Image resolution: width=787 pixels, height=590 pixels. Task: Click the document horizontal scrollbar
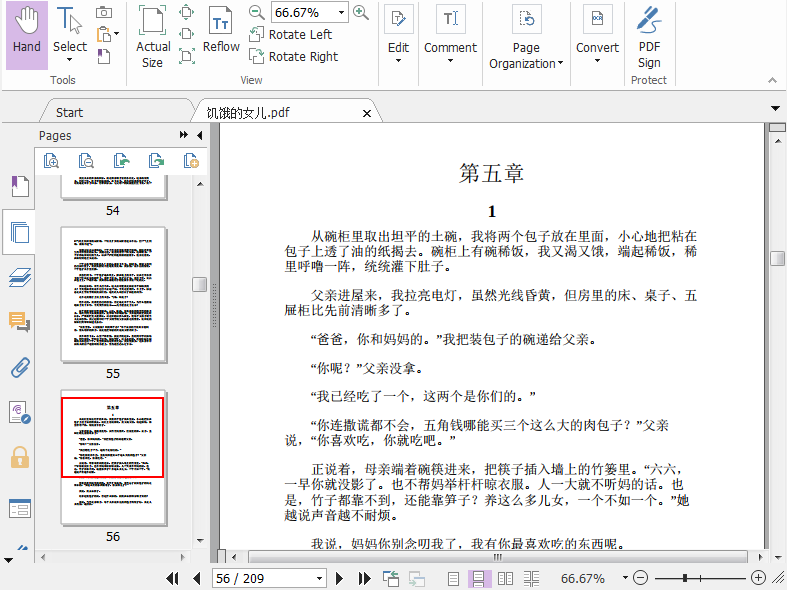click(x=497, y=557)
